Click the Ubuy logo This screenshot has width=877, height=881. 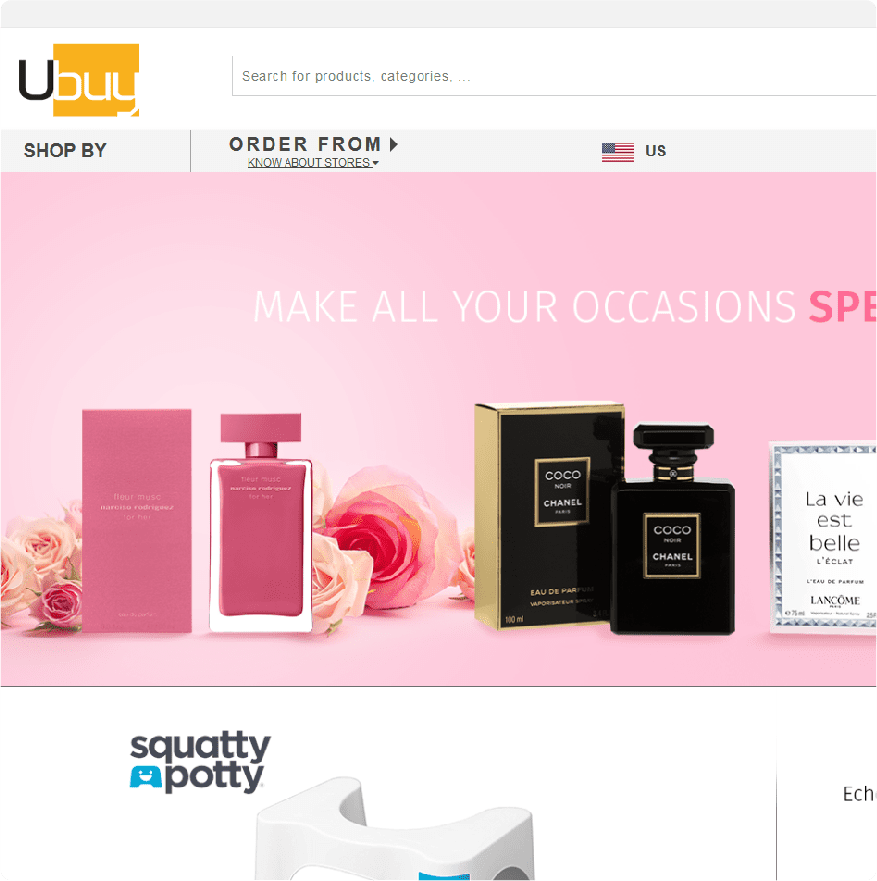pyautogui.click(x=79, y=80)
